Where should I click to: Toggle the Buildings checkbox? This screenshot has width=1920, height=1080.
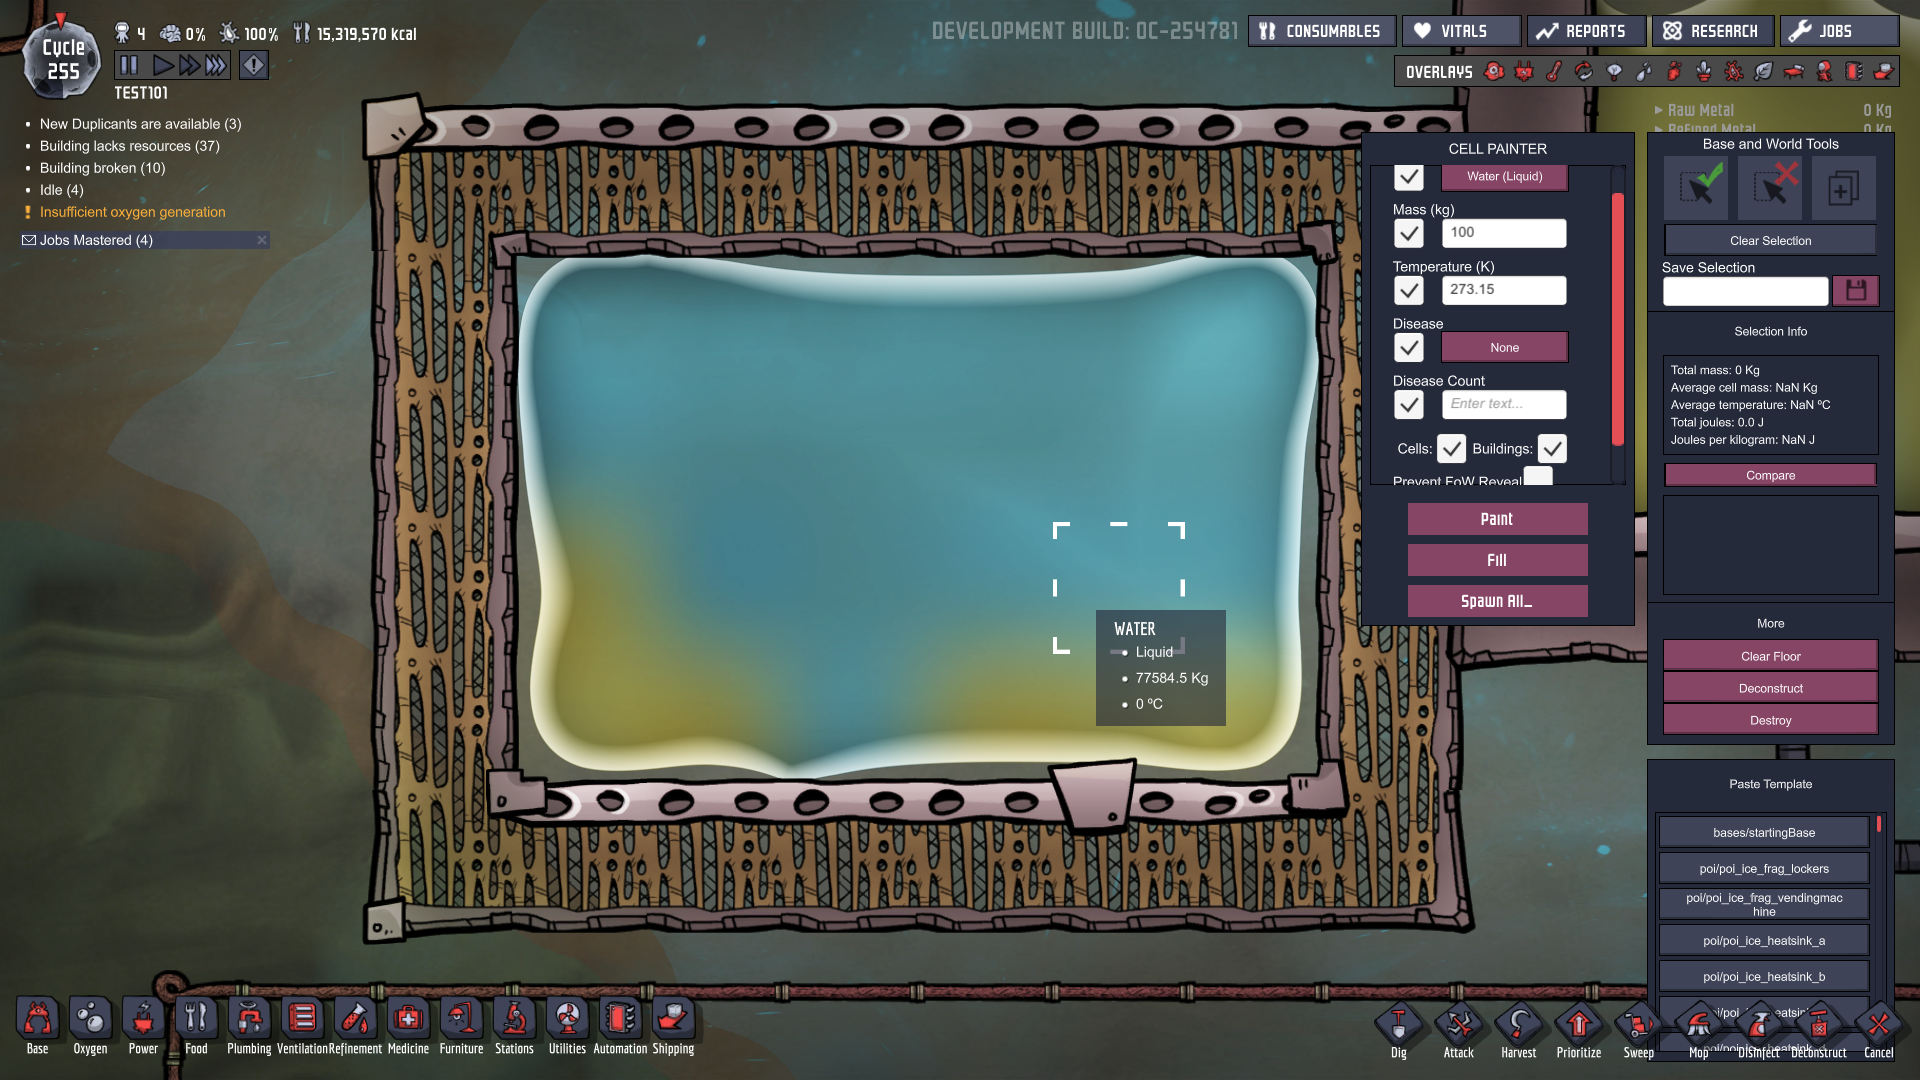click(1552, 449)
